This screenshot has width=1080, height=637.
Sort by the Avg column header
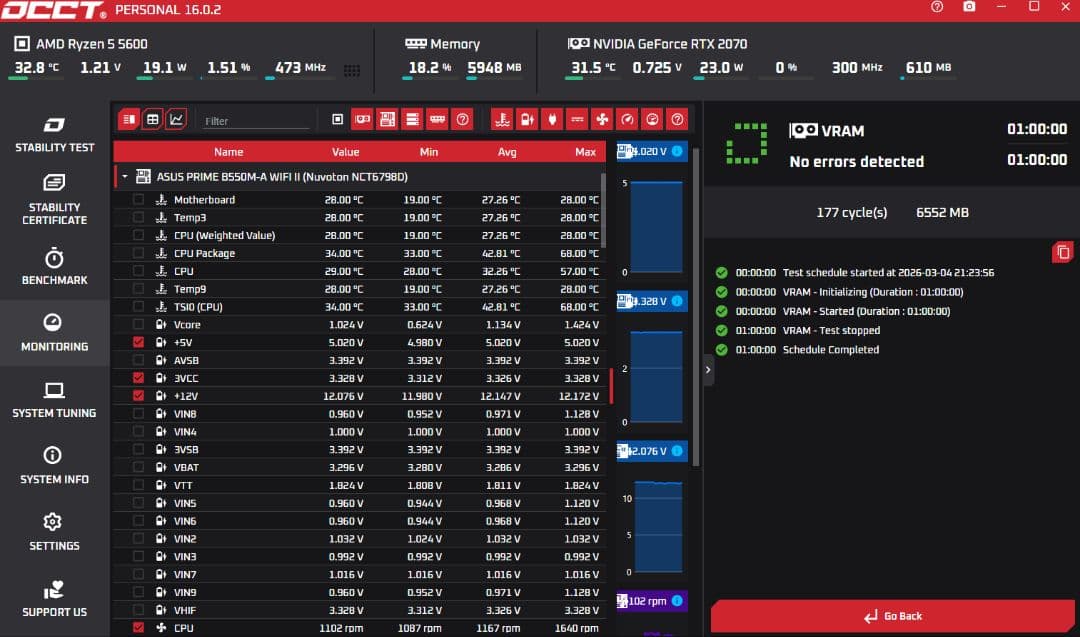click(507, 152)
